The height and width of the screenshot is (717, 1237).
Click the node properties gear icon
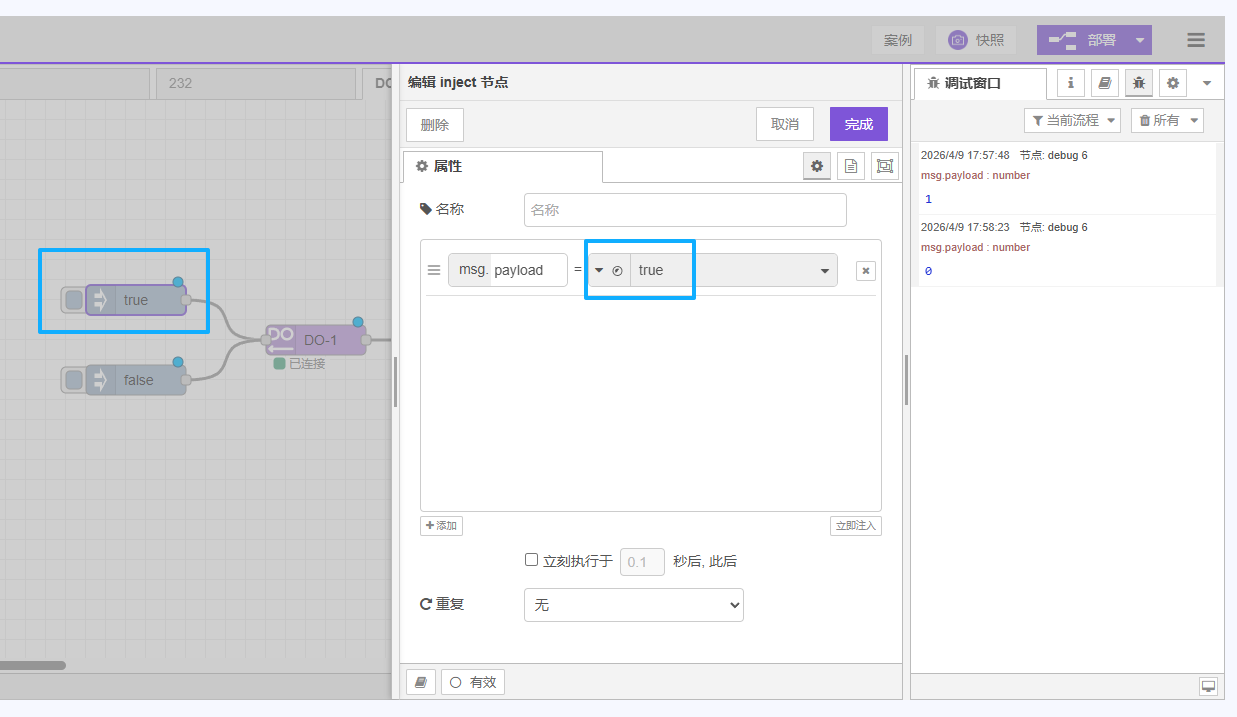pos(817,166)
